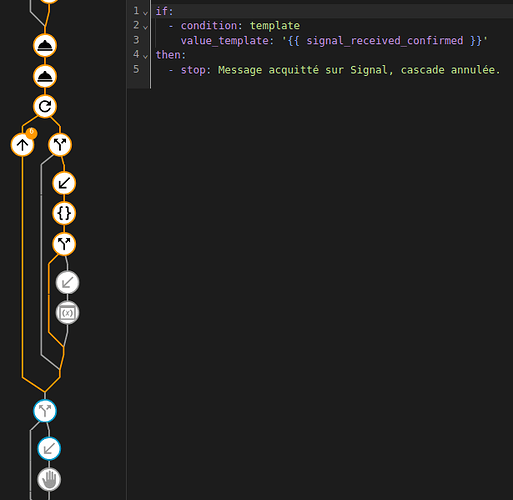Select the blue-outlined branch node
The image size is (513, 500).
[x=45, y=411]
